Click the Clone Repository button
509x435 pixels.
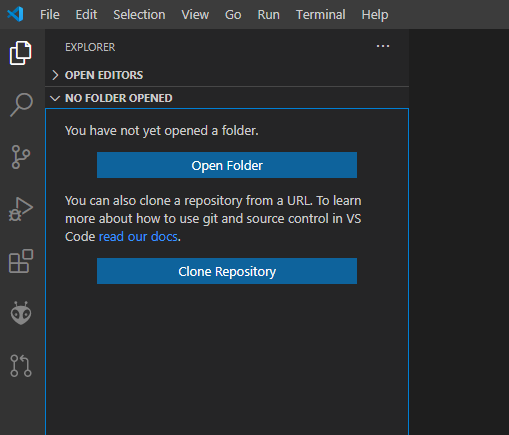click(227, 271)
